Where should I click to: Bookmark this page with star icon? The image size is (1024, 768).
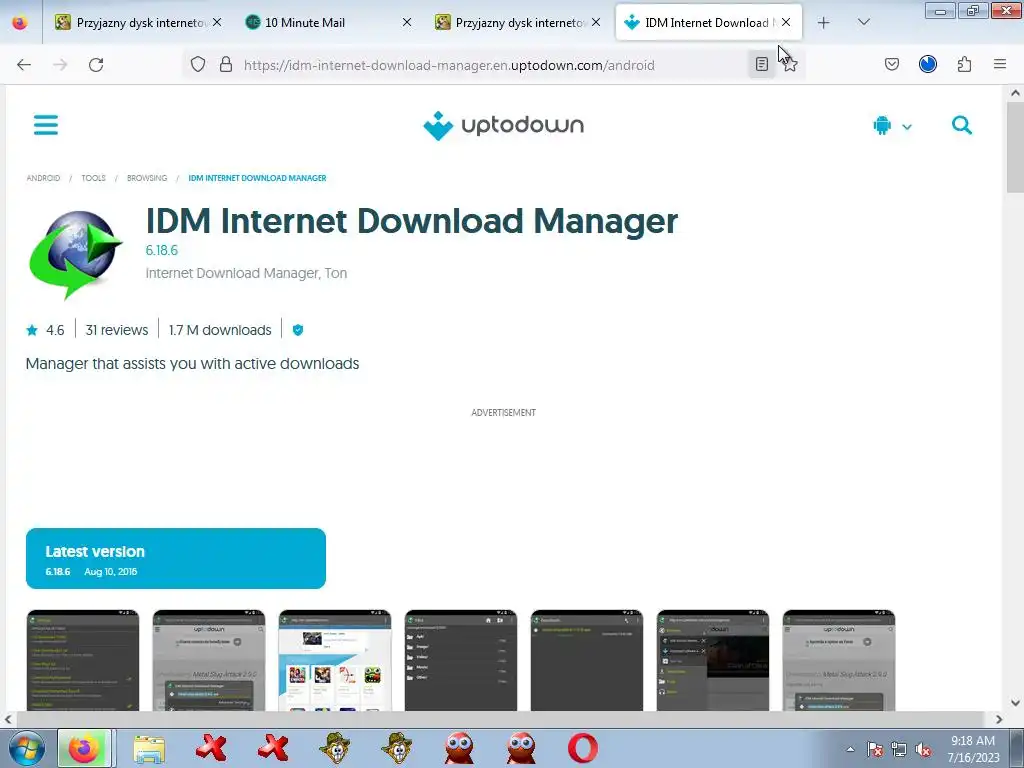[790, 64]
